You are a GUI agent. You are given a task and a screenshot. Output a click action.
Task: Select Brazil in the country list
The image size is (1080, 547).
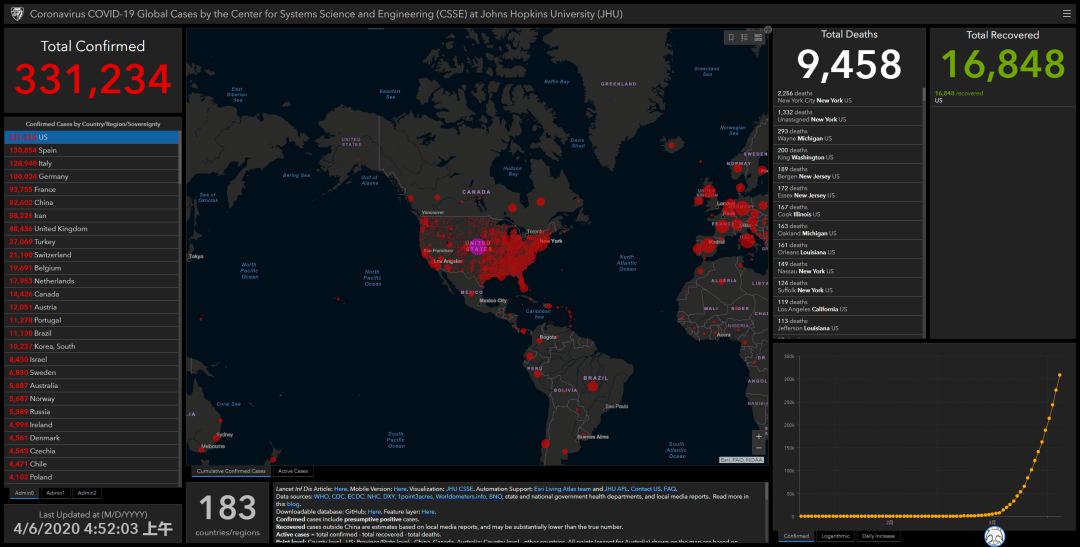point(92,333)
